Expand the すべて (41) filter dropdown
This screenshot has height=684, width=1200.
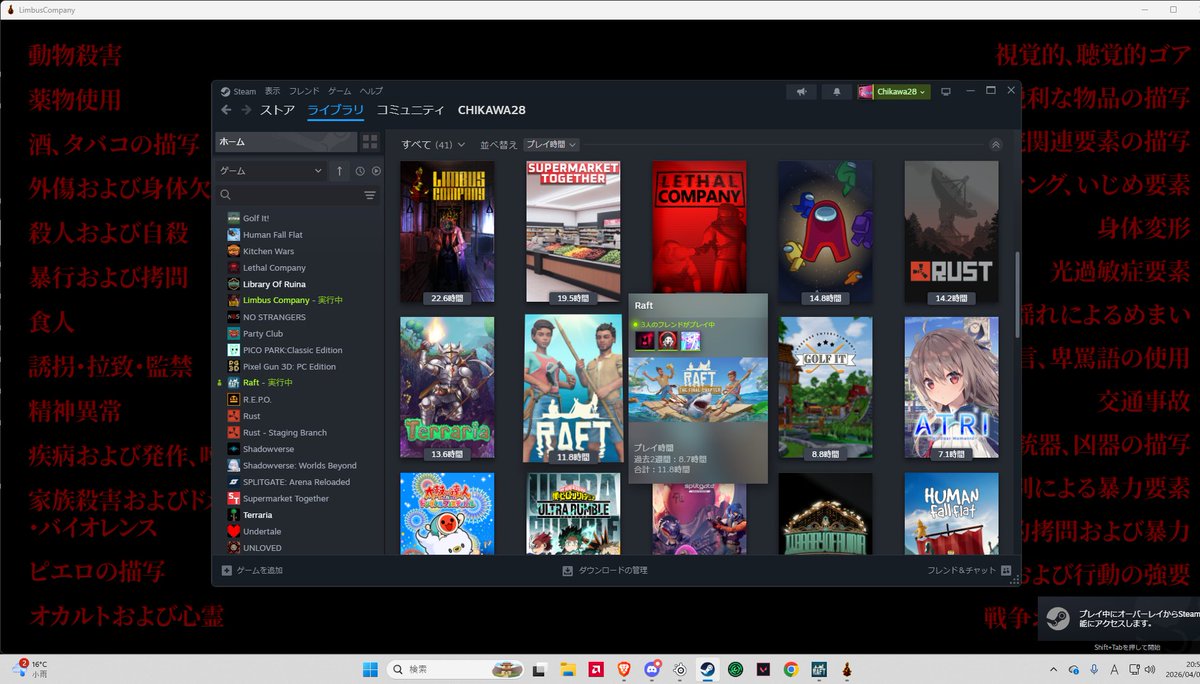pyautogui.click(x=433, y=145)
